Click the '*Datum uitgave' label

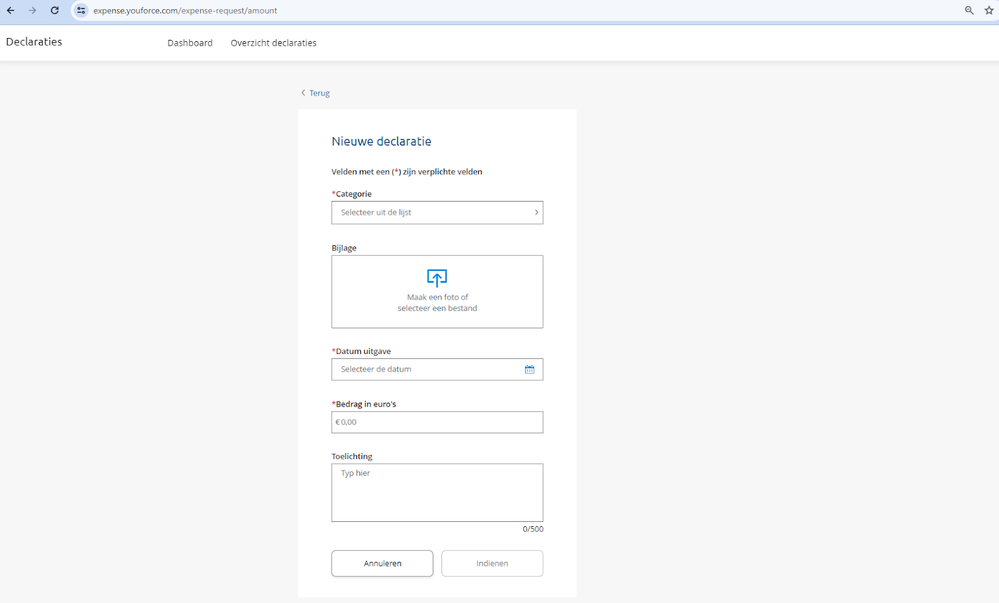[x=361, y=351]
